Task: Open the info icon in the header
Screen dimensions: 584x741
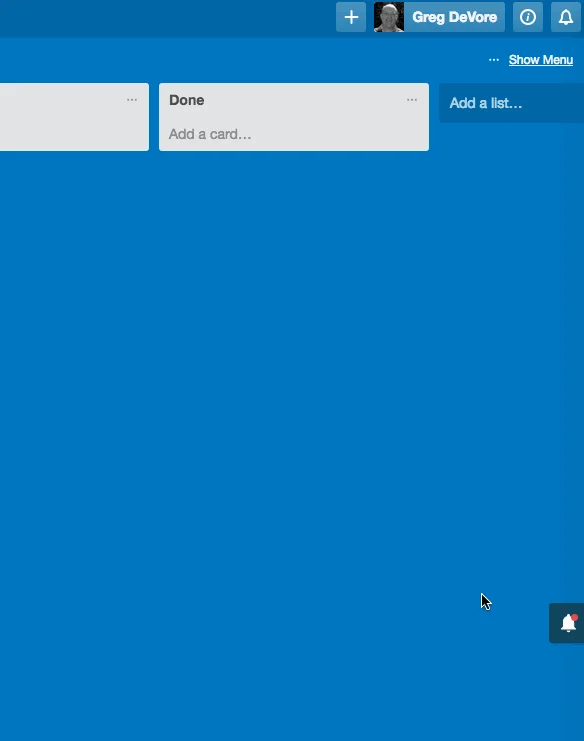Action: point(528,17)
